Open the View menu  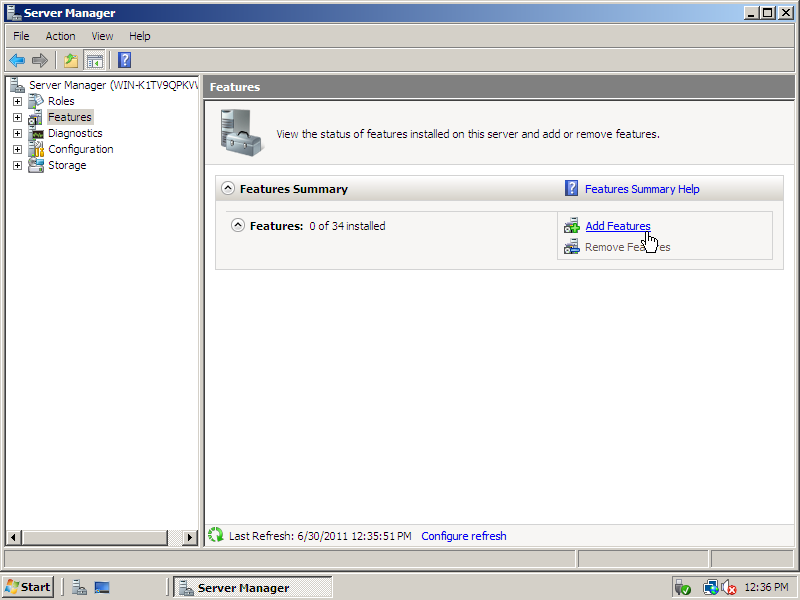[102, 36]
